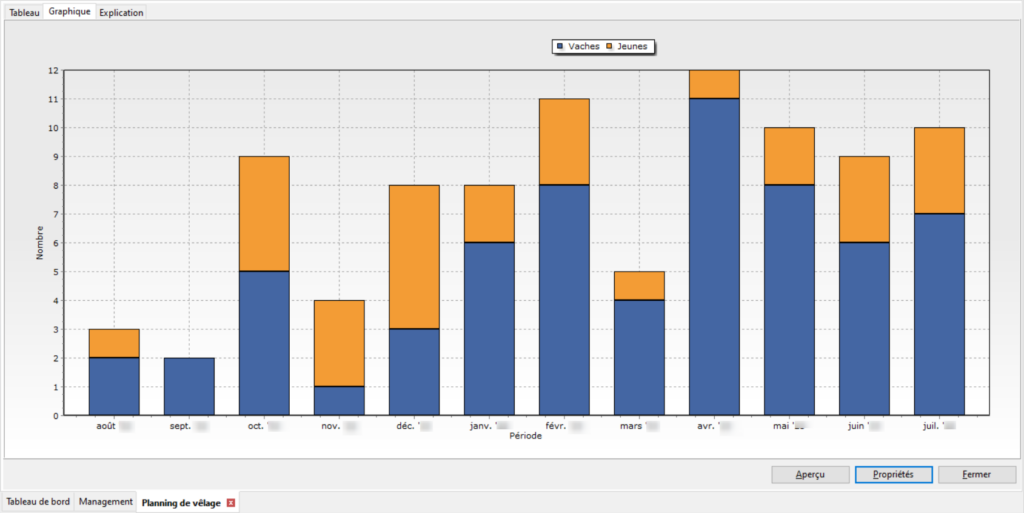Screen dimensions: 1024x513
Task: Close the Planning de vêlage tab
Action: click(x=231, y=502)
